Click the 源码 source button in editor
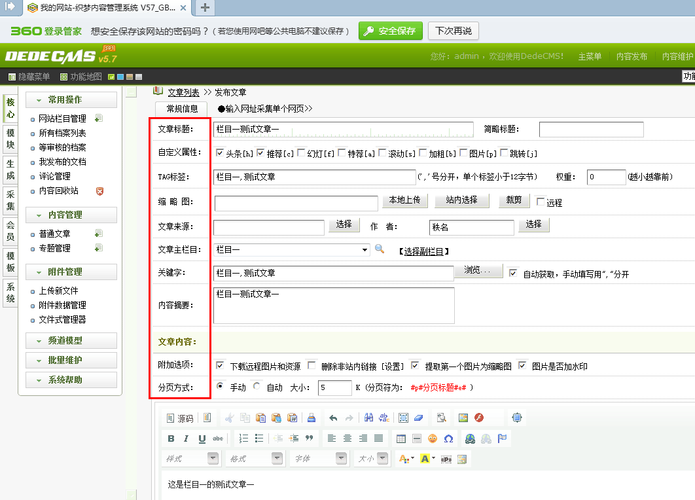Screen dimensions: 695x500 [180, 417]
